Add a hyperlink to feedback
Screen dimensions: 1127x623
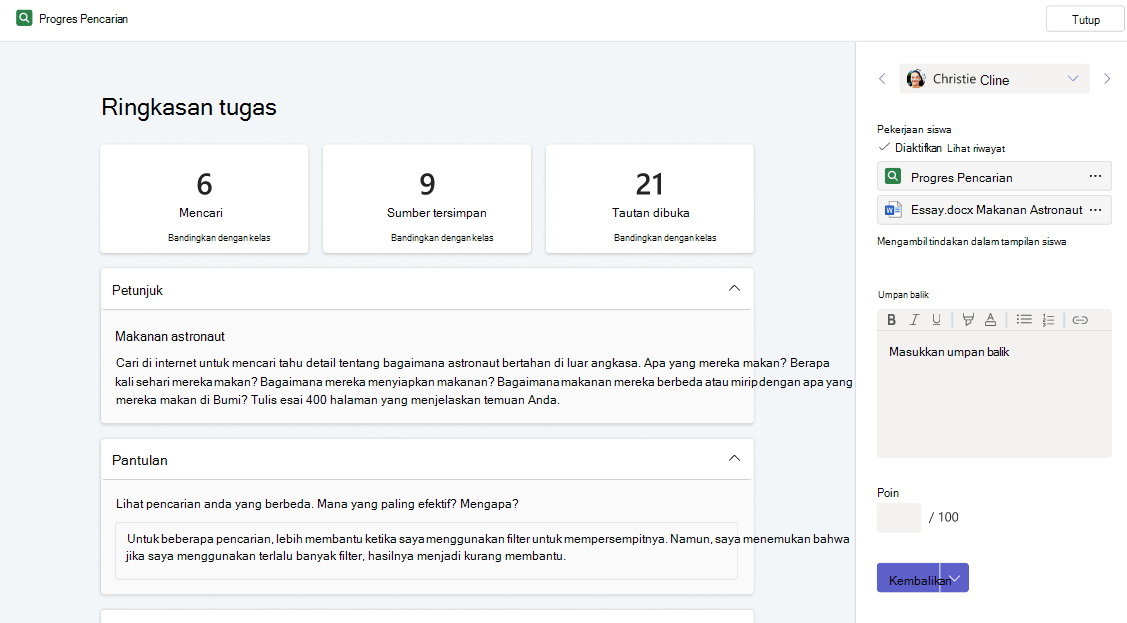point(1080,320)
